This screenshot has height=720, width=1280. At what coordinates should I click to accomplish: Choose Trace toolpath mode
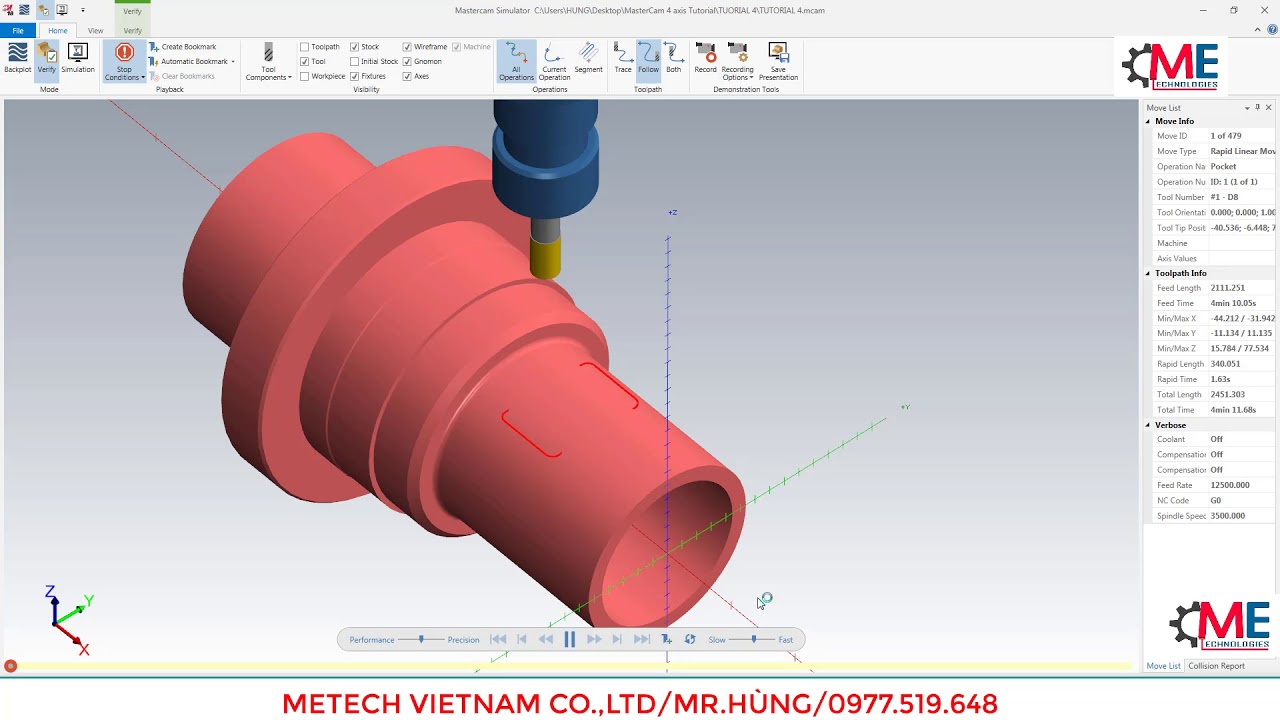(x=623, y=58)
